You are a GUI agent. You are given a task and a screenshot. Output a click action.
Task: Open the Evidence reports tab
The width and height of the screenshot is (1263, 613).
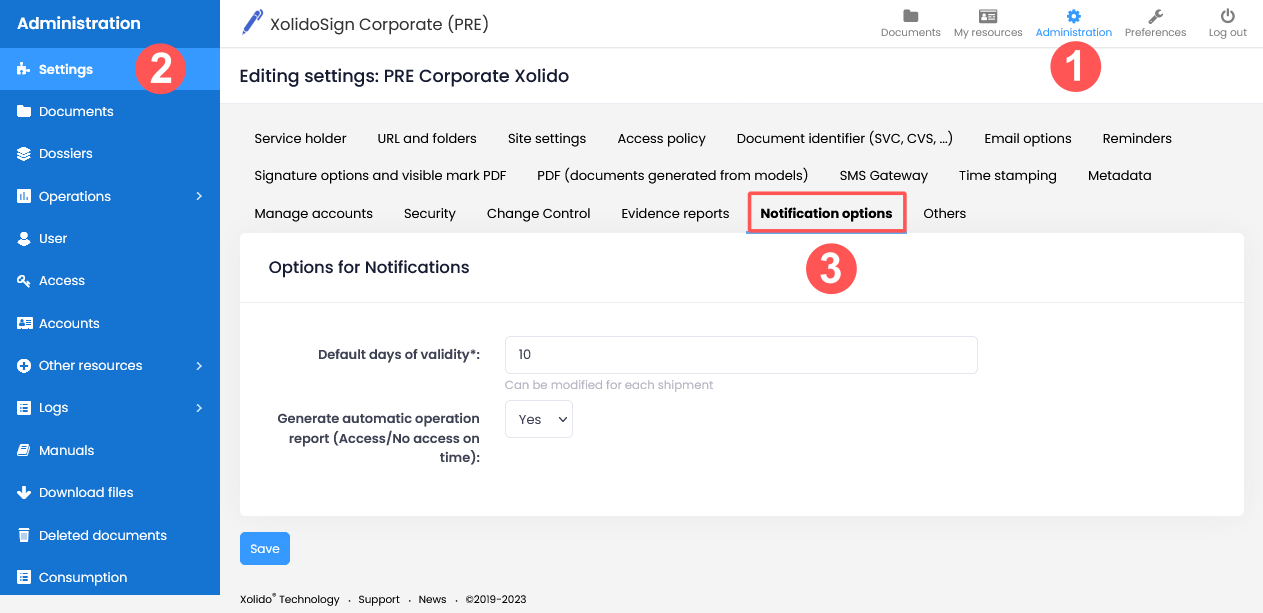[675, 213]
